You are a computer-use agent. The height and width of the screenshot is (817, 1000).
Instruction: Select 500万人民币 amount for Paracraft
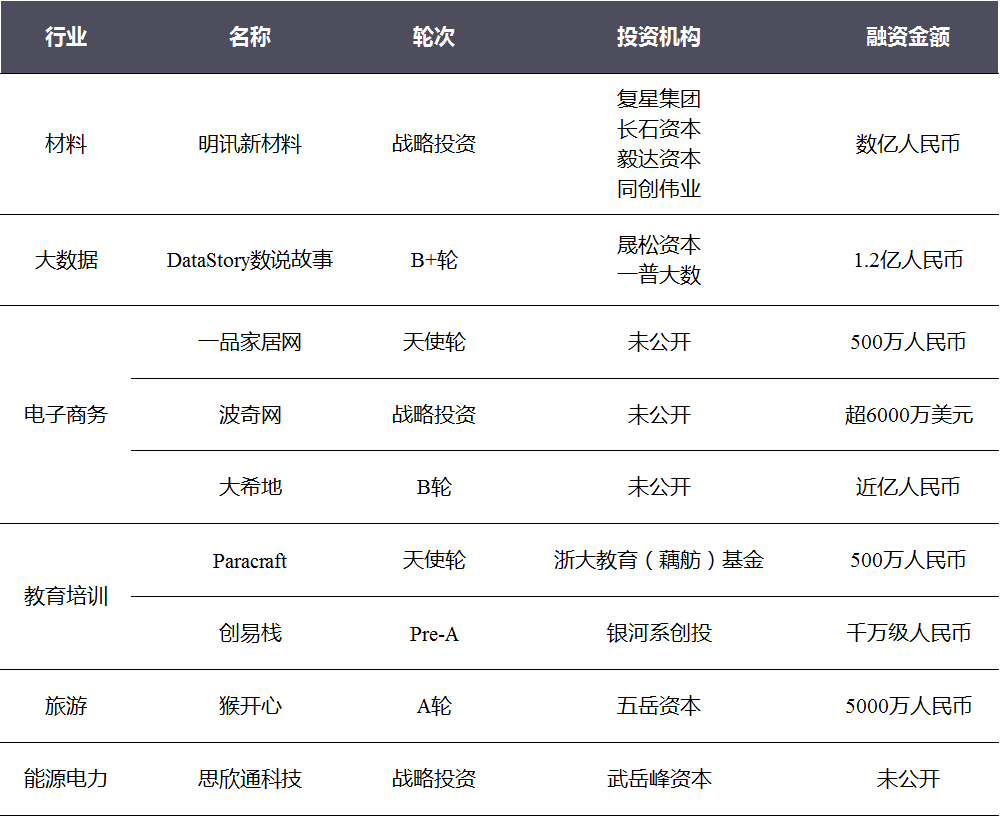click(x=908, y=560)
